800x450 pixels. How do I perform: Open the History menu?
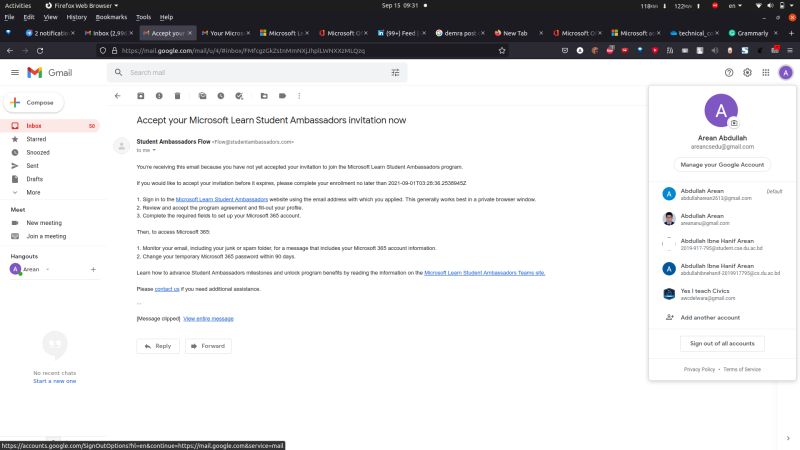coord(77,17)
